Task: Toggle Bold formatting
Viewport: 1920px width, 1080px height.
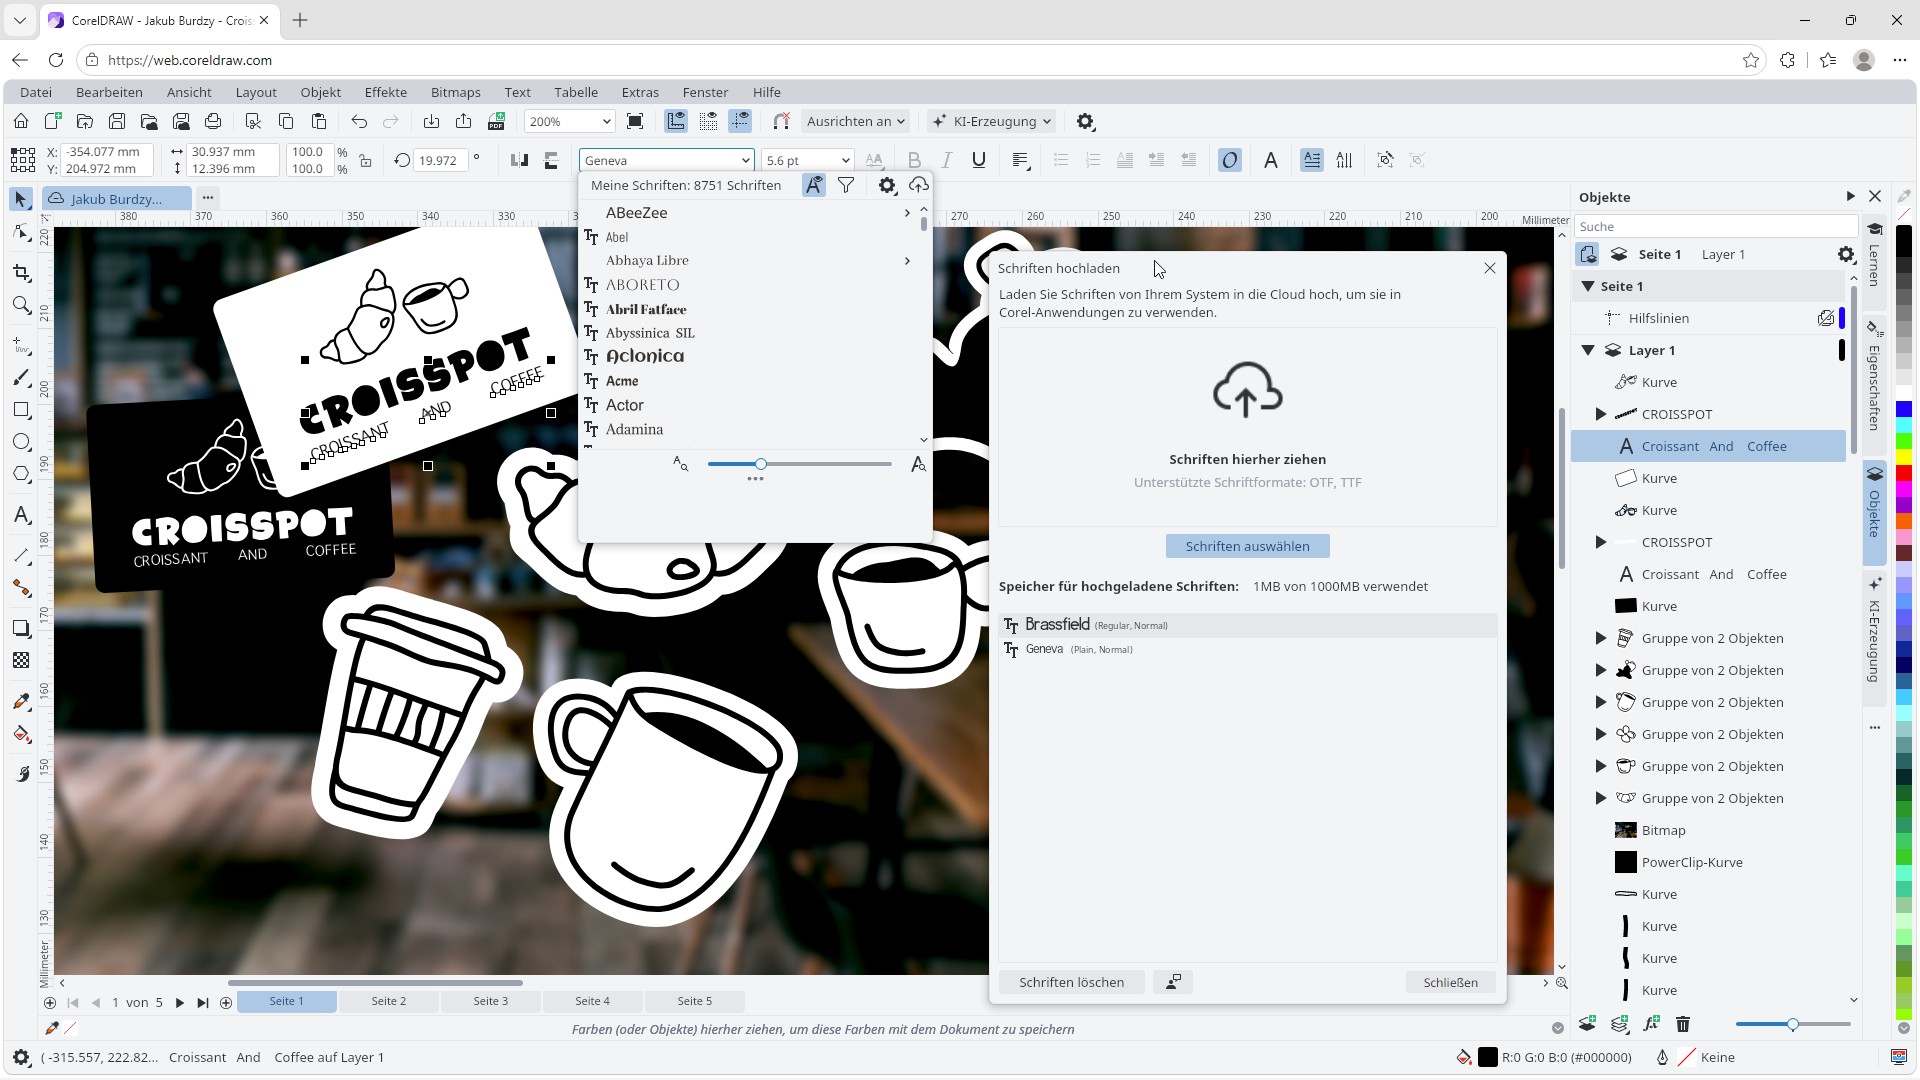Action: (914, 160)
